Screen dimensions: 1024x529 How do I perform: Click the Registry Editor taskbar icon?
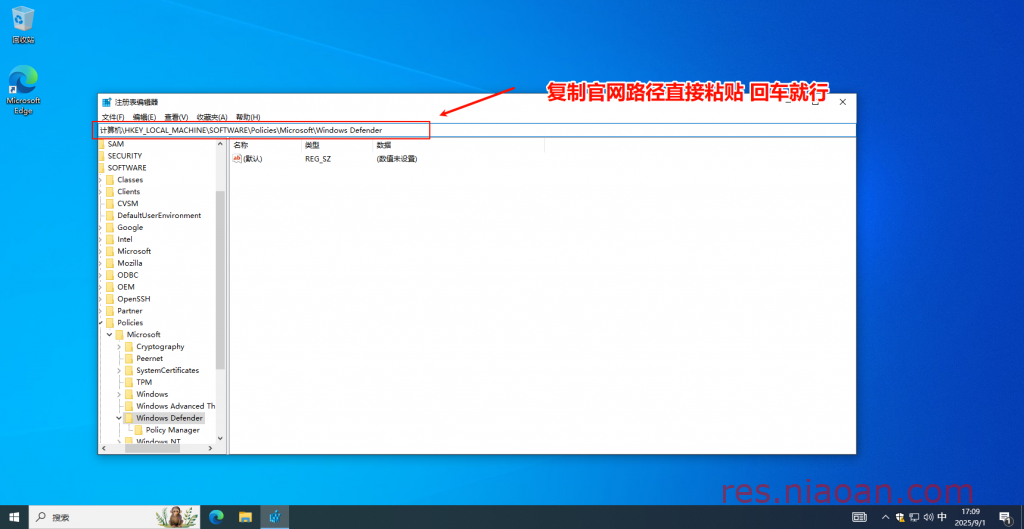click(x=275, y=517)
